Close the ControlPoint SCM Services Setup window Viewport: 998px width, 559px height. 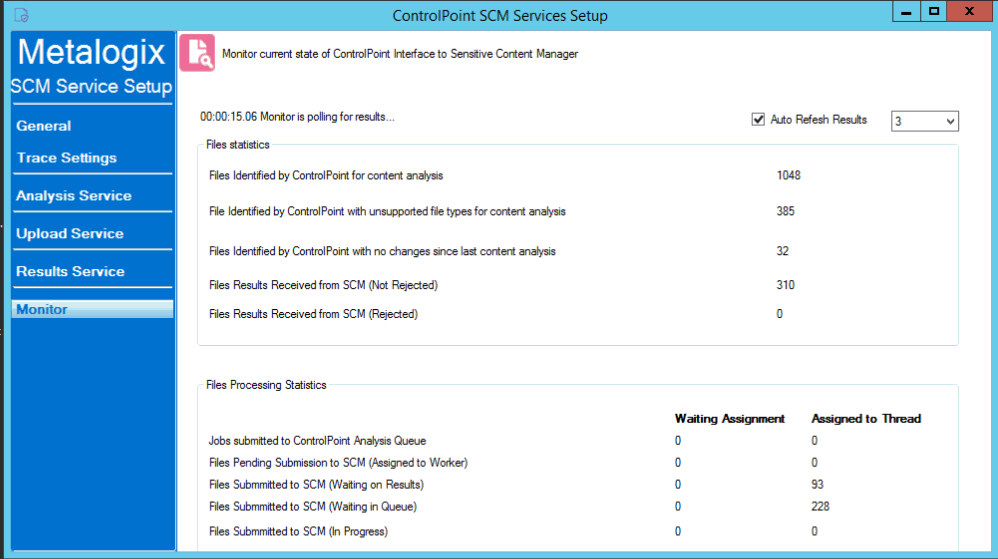(x=971, y=11)
